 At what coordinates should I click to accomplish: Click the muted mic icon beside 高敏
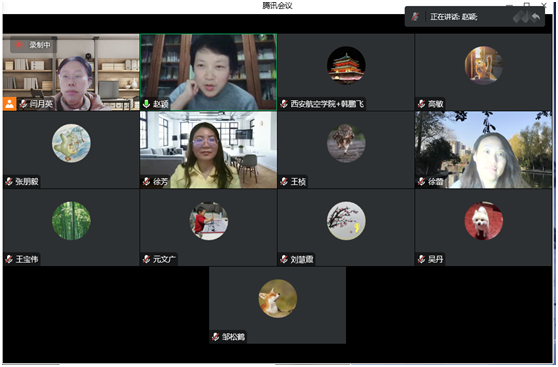(421, 104)
